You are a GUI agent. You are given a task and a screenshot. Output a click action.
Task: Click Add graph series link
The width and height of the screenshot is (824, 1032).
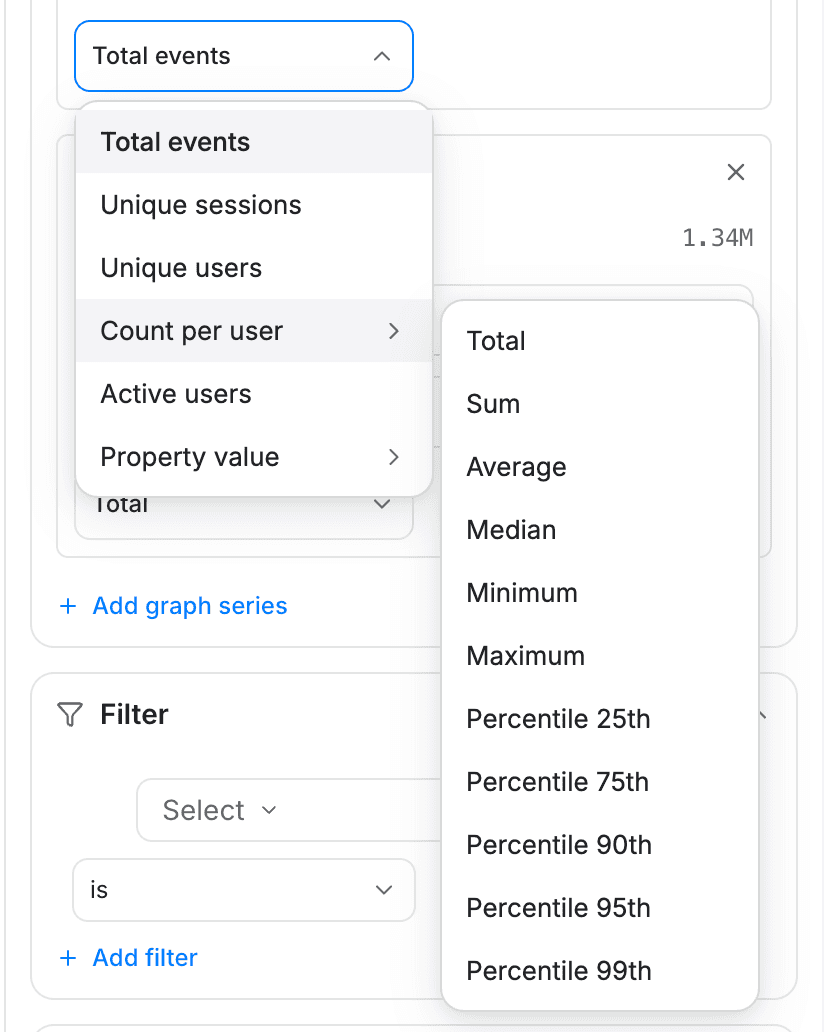(190, 606)
